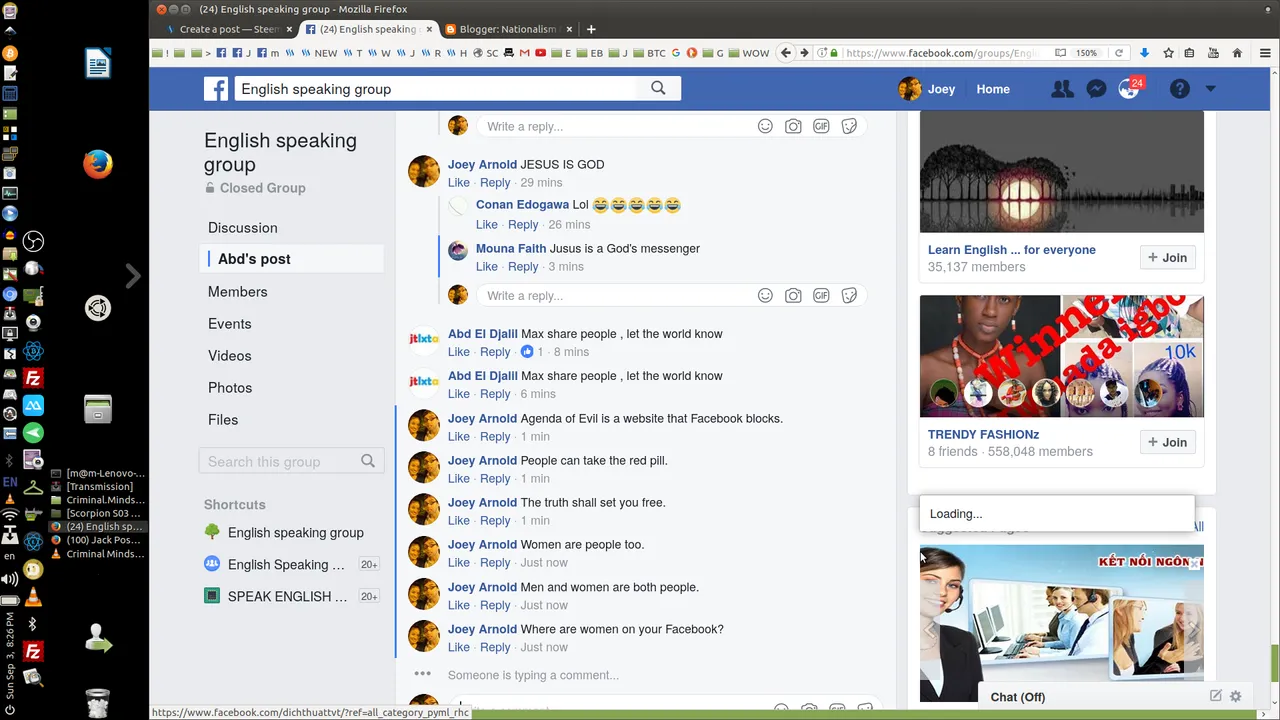
Task: Open VLC cone icon in the dock
Action: coord(32,597)
